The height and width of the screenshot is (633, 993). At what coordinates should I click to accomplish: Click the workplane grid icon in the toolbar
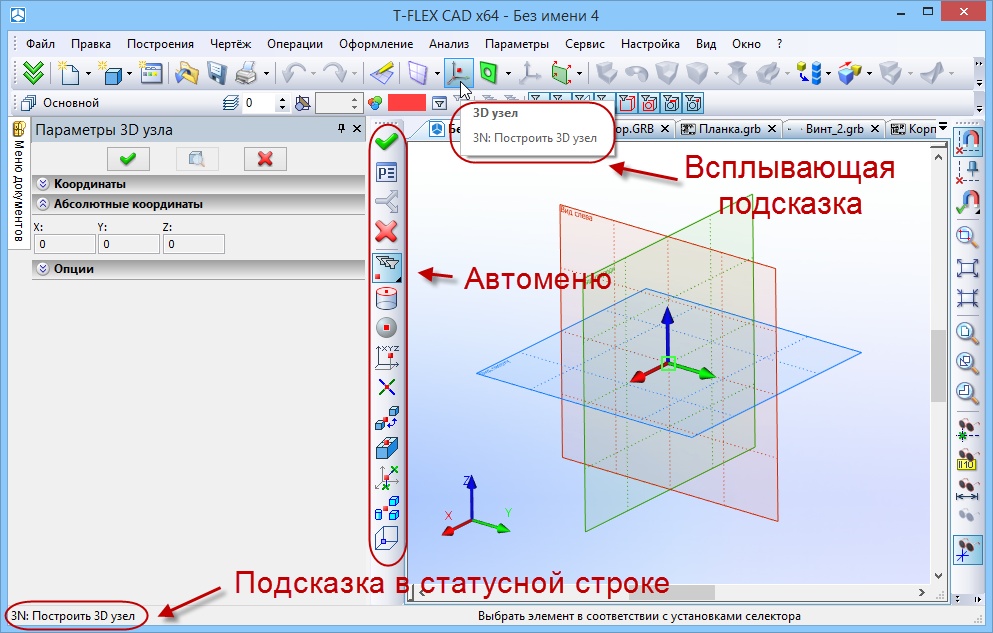[x=418, y=73]
